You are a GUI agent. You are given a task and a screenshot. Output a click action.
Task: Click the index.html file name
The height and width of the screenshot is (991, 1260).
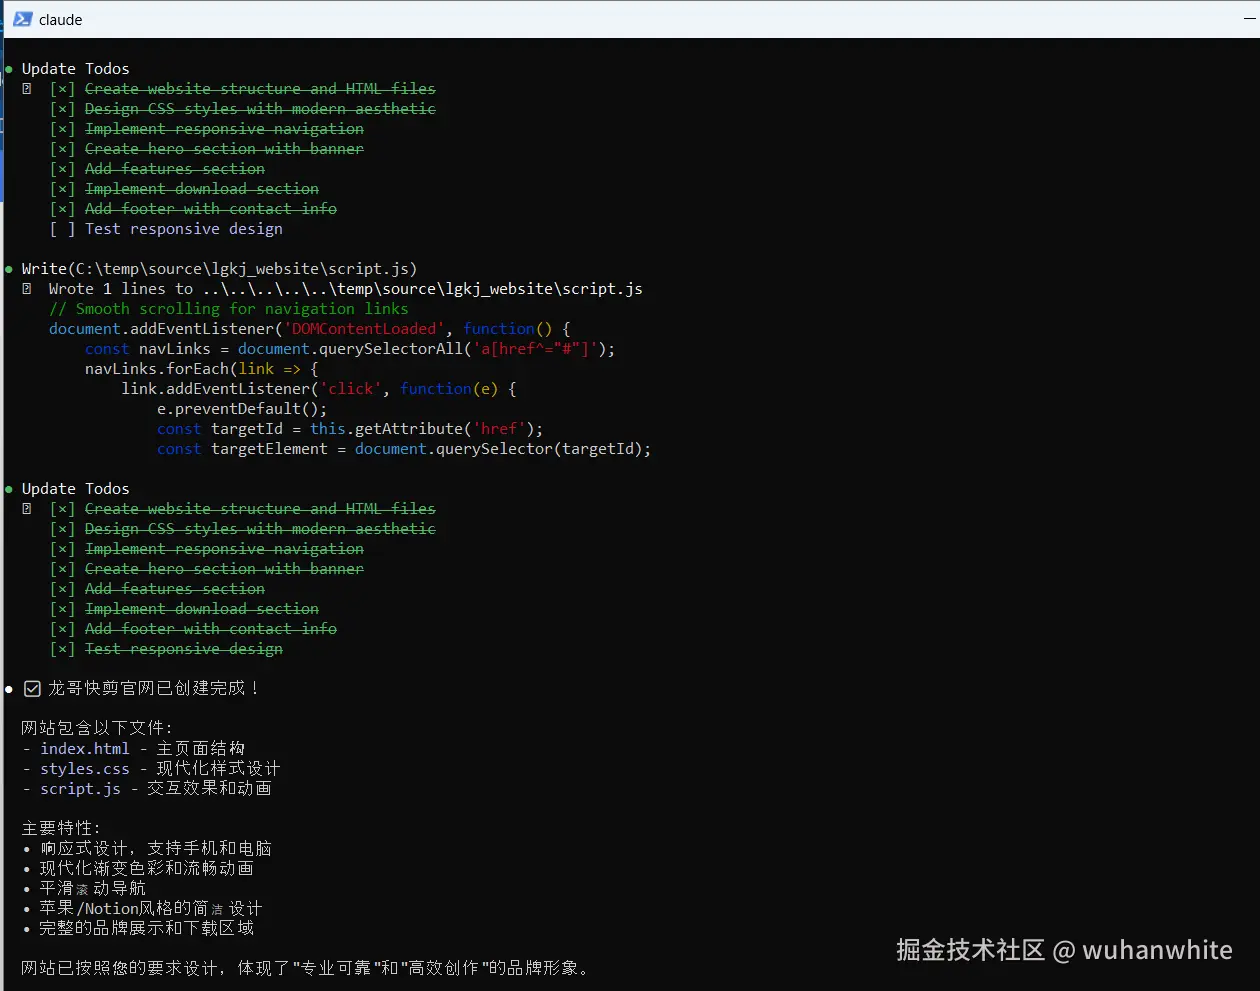(x=85, y=748)
